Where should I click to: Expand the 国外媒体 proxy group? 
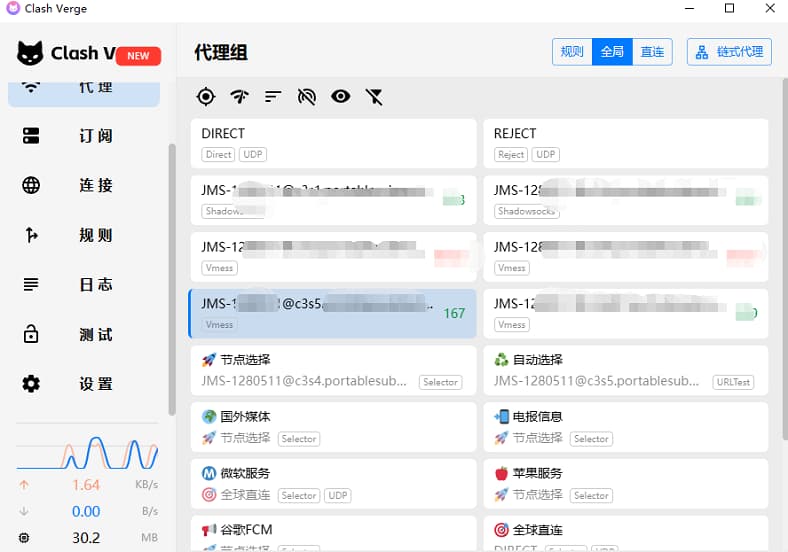click(x=332, y=427)
